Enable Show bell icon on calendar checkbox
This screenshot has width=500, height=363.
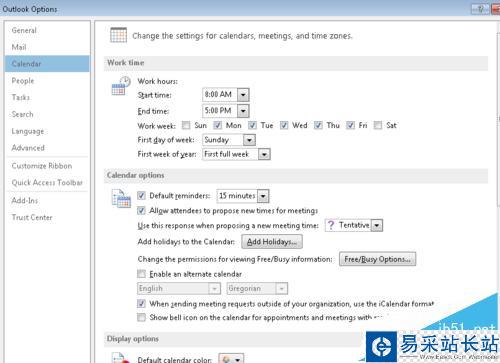click(141, 317)
